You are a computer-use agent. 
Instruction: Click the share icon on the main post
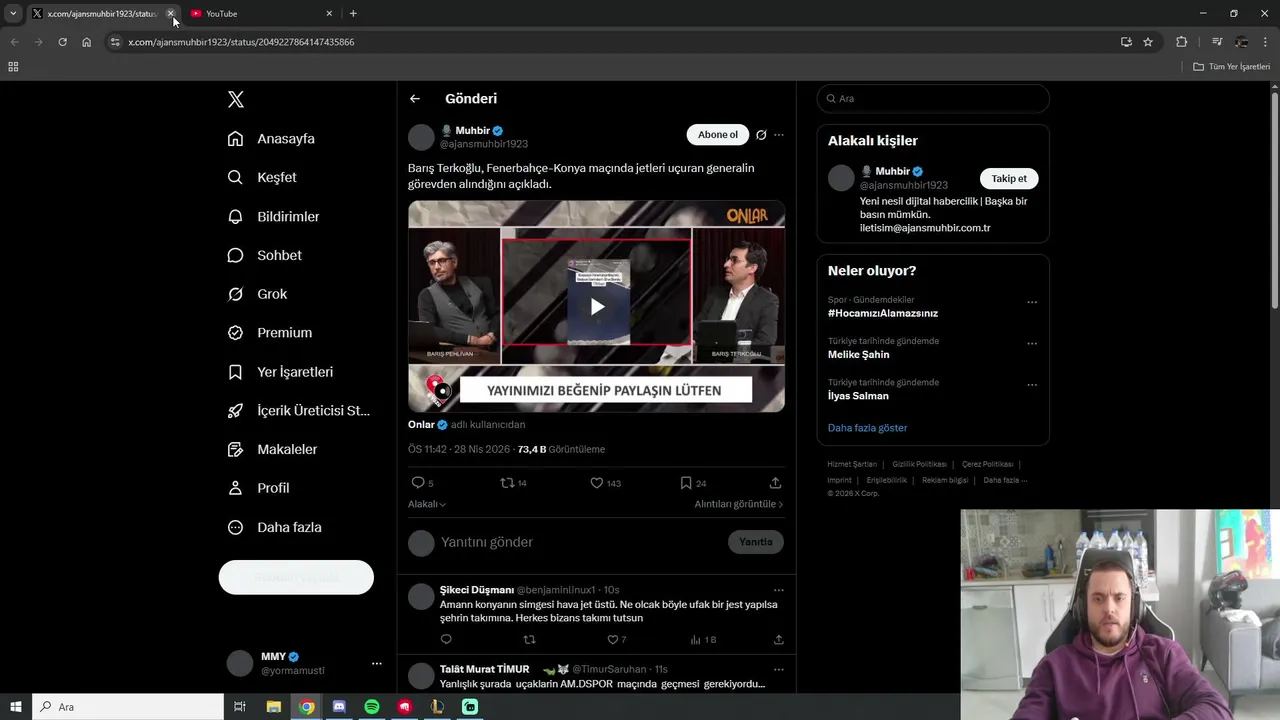[775, 483]
